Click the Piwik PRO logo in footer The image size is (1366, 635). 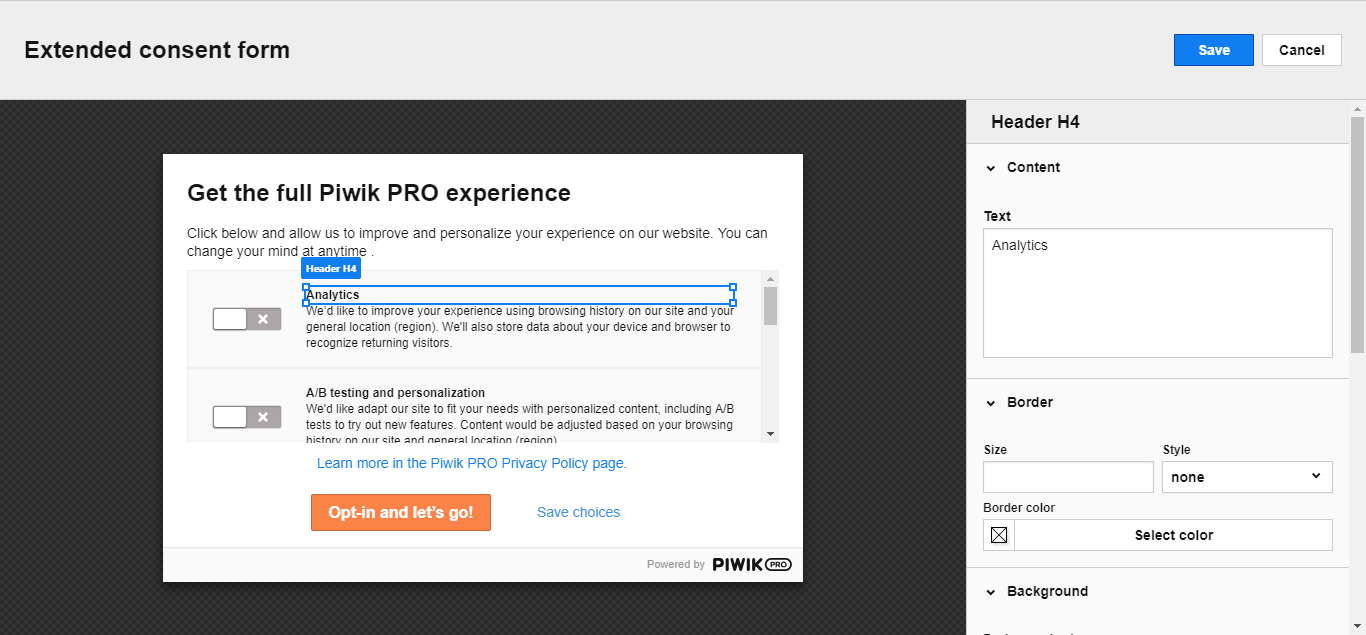click(751, 564)
